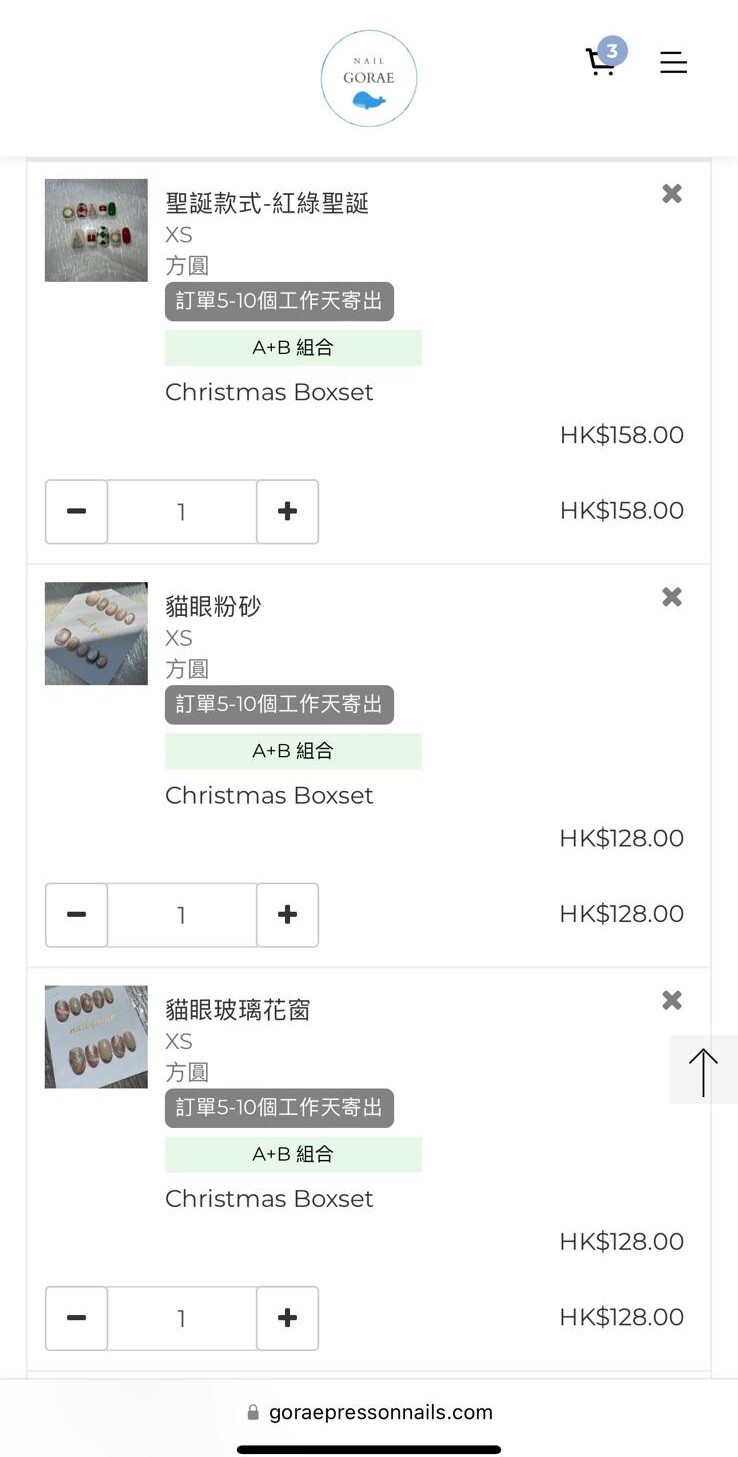Open 聖誕款式-紅綠聖誕 product thumbnail
This screenshot has height=1457, width=738.
[96, 230]
